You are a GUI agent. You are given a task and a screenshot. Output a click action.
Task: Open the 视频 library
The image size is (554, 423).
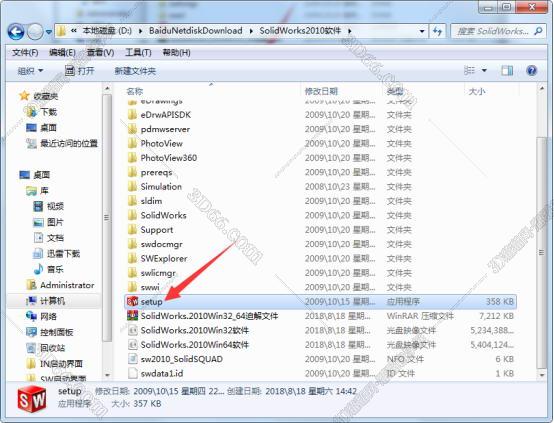coord(48,206)
